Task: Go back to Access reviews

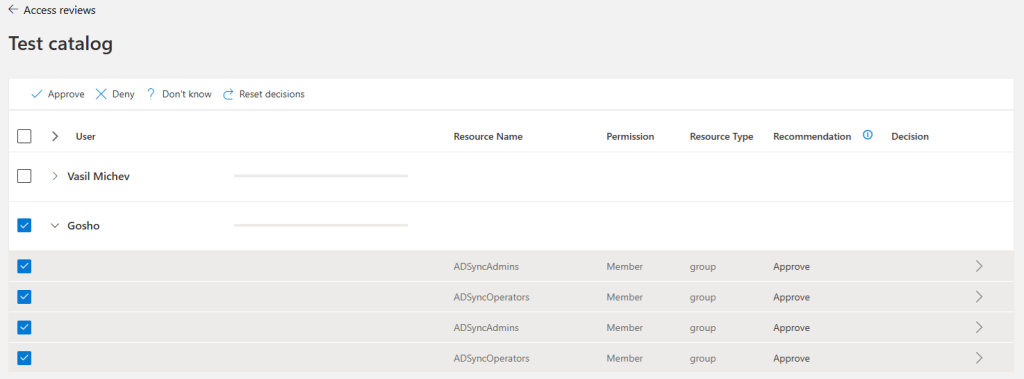Action: 52,10
